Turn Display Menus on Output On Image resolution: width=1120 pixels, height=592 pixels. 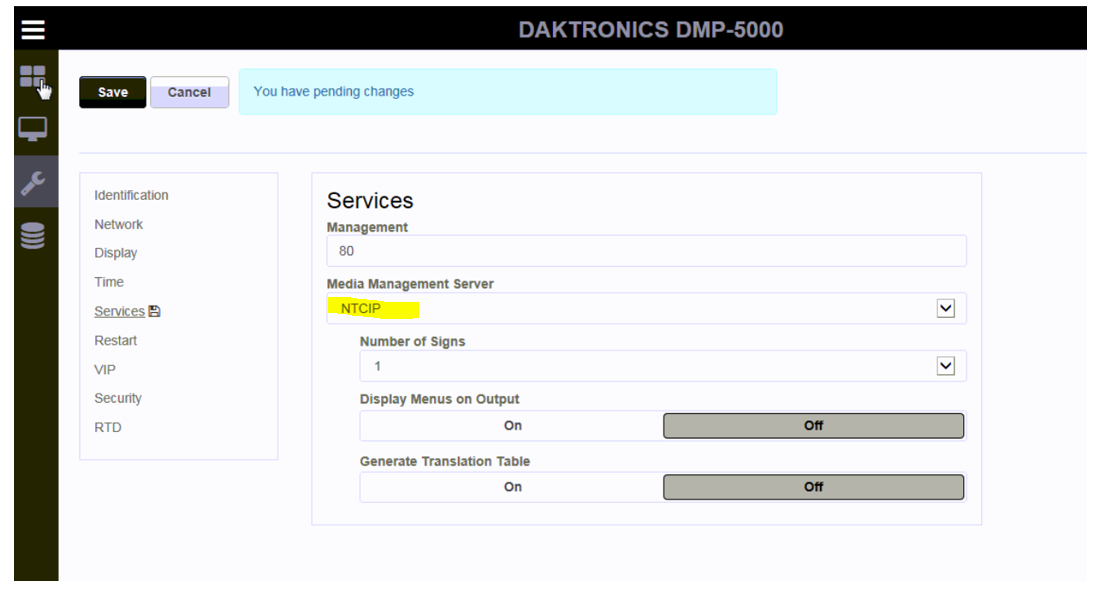coord(512,426)
